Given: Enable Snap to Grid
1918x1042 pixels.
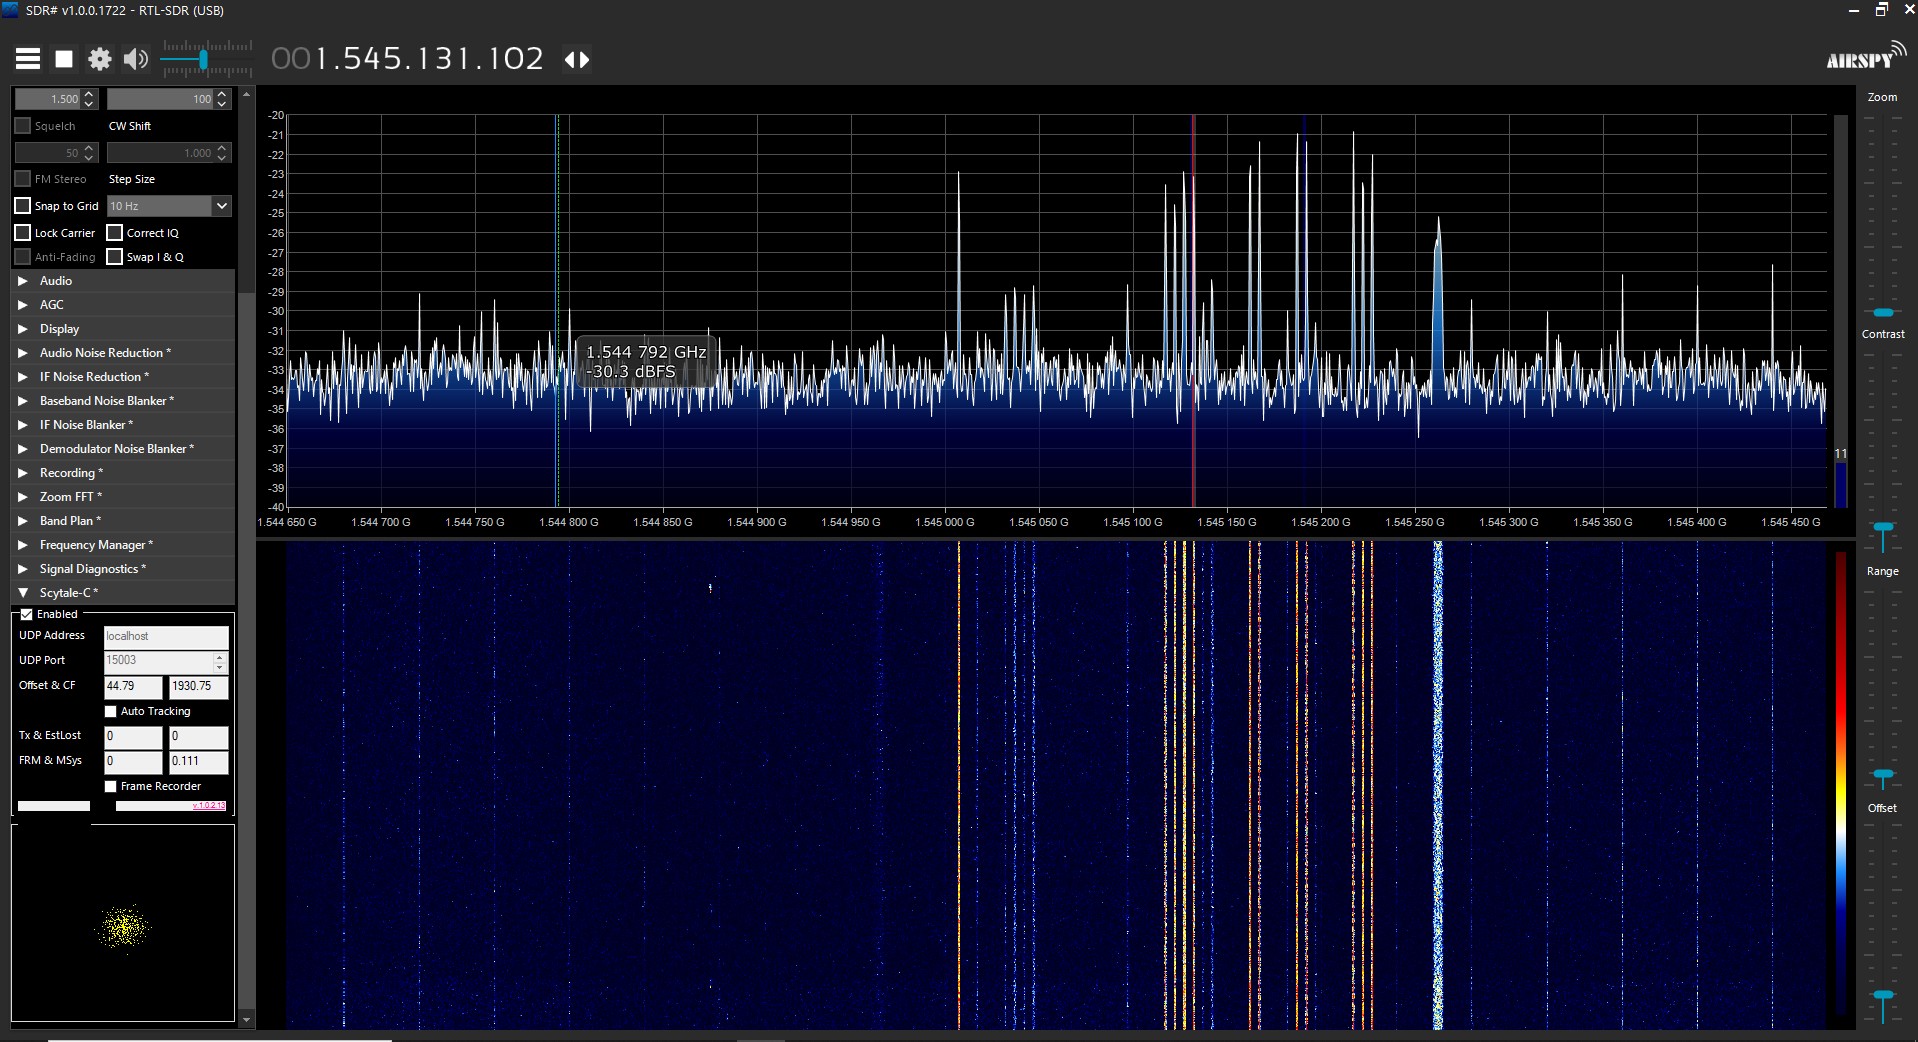Looking at the screenshot, I should pos(22,205).
